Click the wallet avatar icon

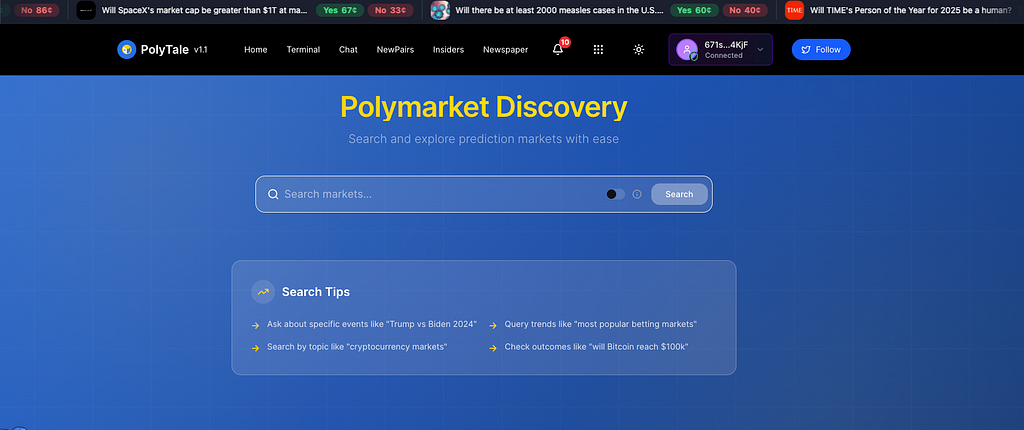coord(687,50)
